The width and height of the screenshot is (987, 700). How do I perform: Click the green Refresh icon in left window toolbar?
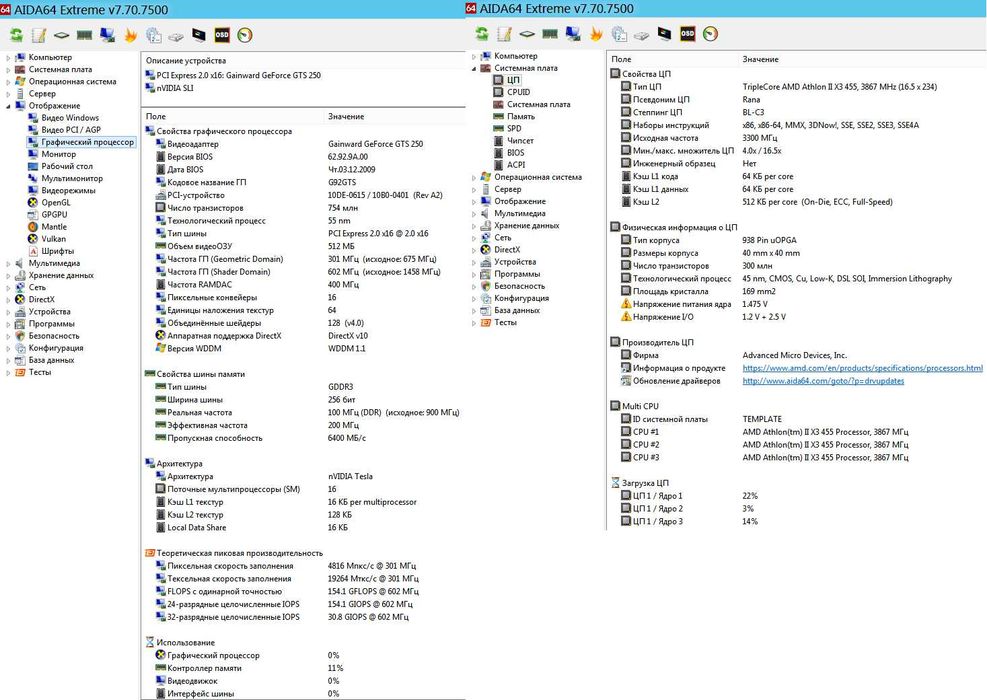click(16, 35)
